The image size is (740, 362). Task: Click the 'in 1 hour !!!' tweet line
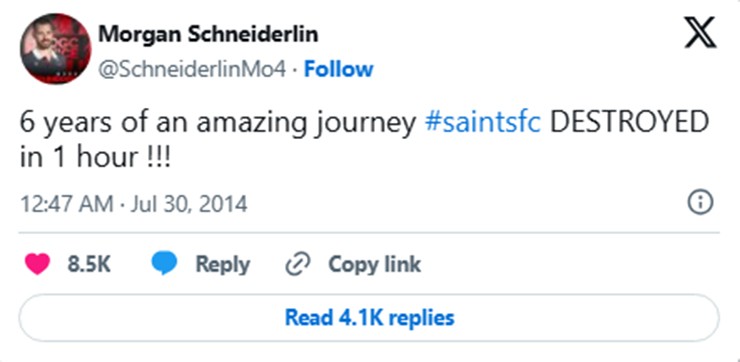tap(95, 158)
